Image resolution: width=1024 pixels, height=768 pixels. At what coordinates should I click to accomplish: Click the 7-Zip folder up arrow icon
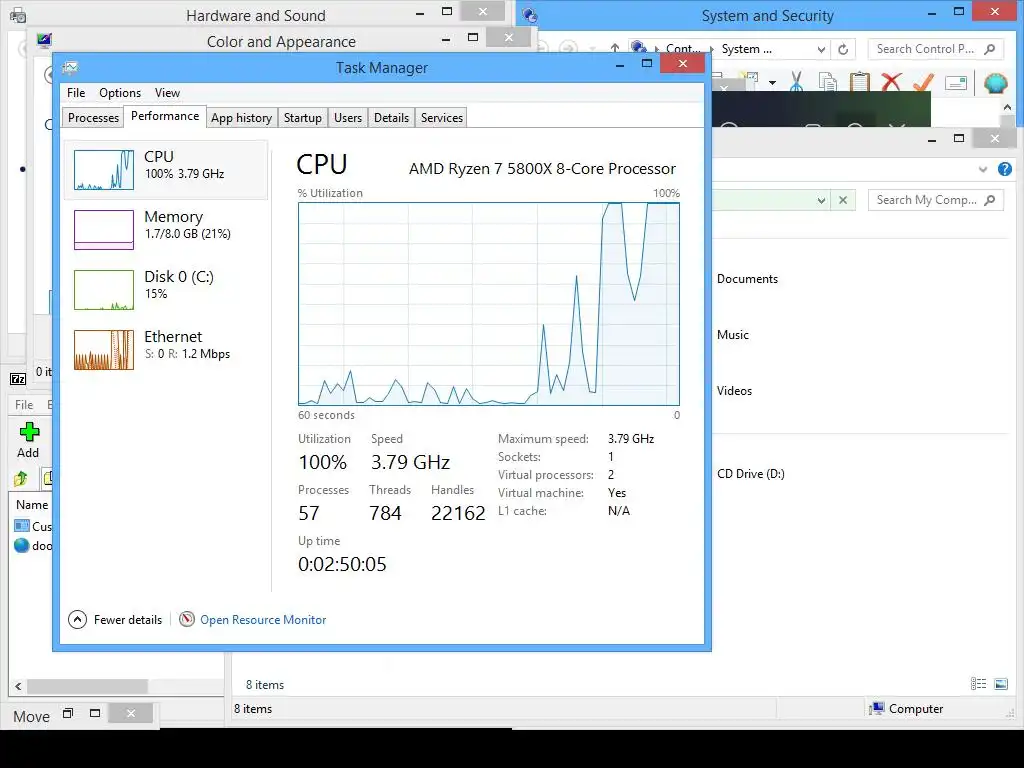click(20, 479)
